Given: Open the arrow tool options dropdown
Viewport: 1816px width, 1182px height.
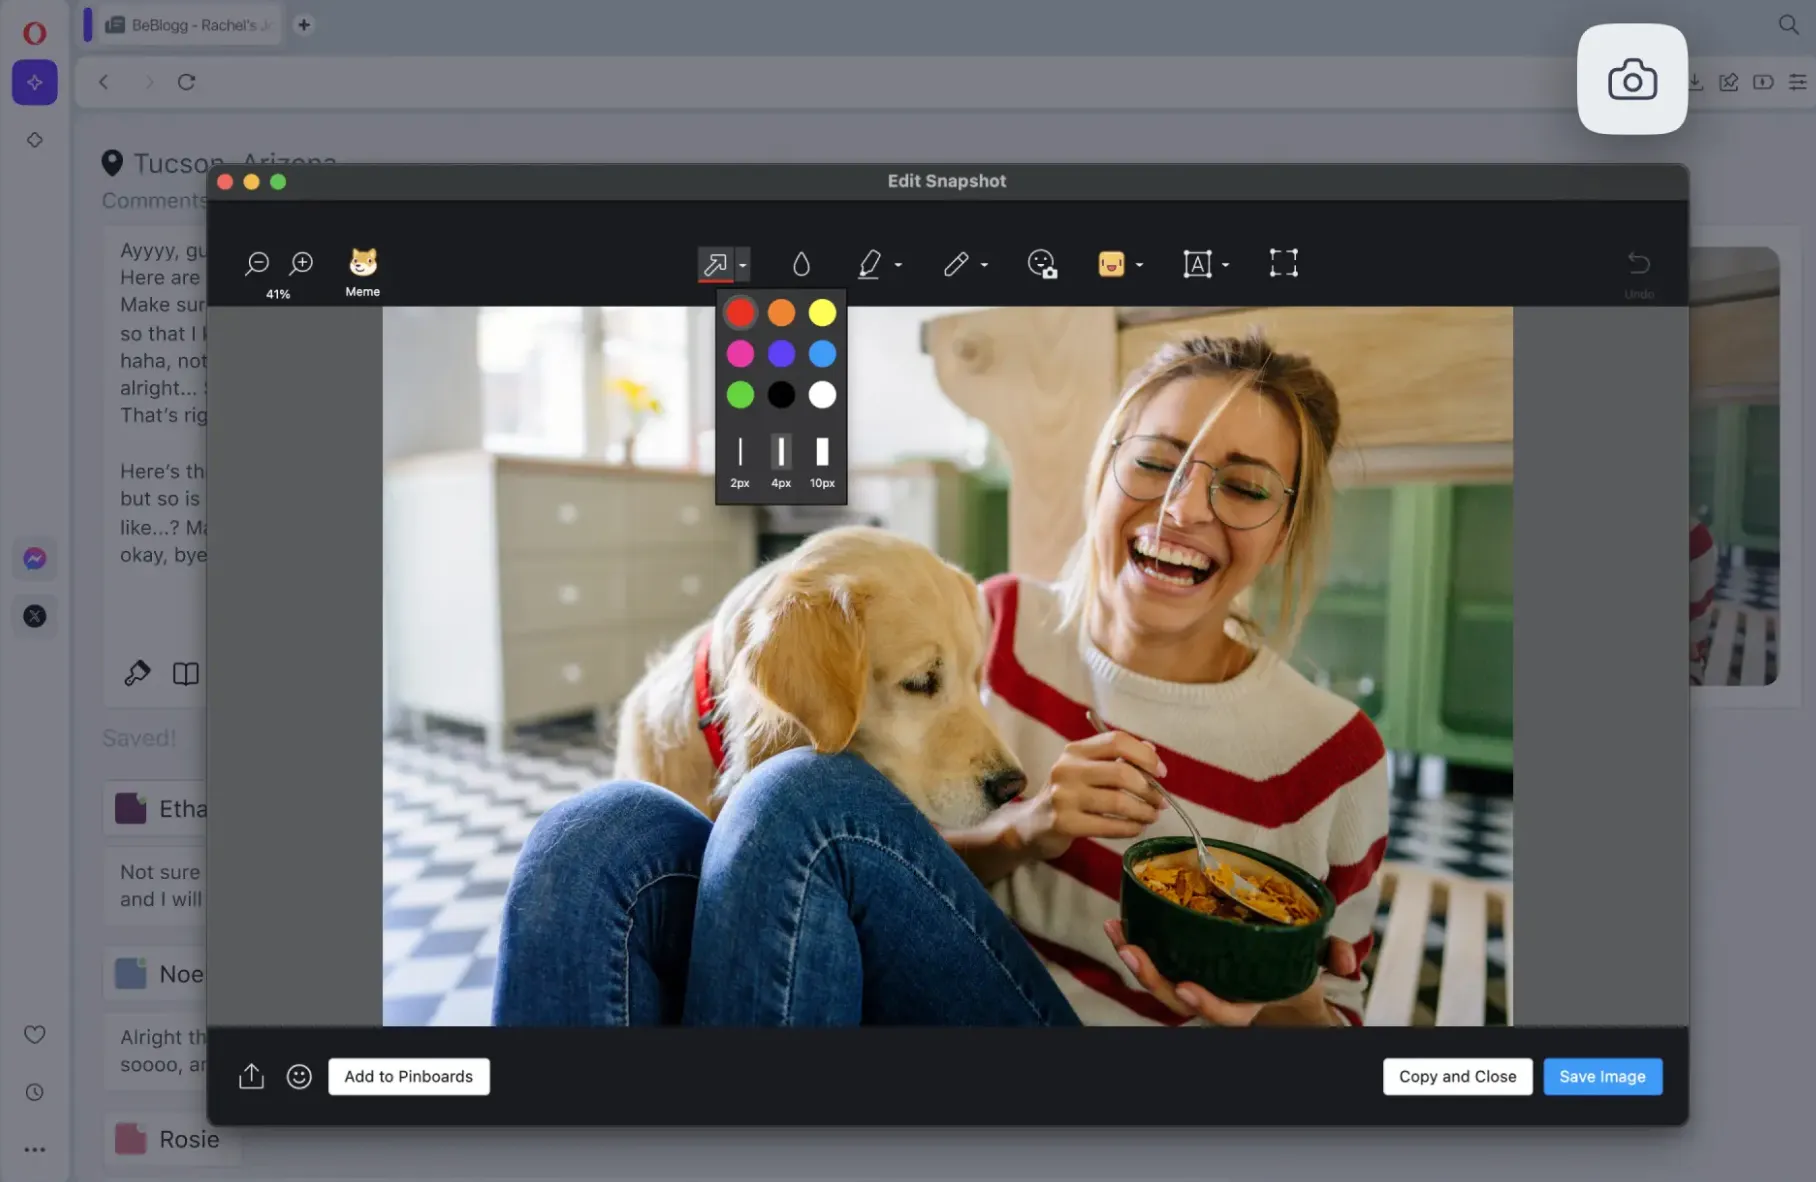Looking at the screenshot, I should [x=742, y=263].
